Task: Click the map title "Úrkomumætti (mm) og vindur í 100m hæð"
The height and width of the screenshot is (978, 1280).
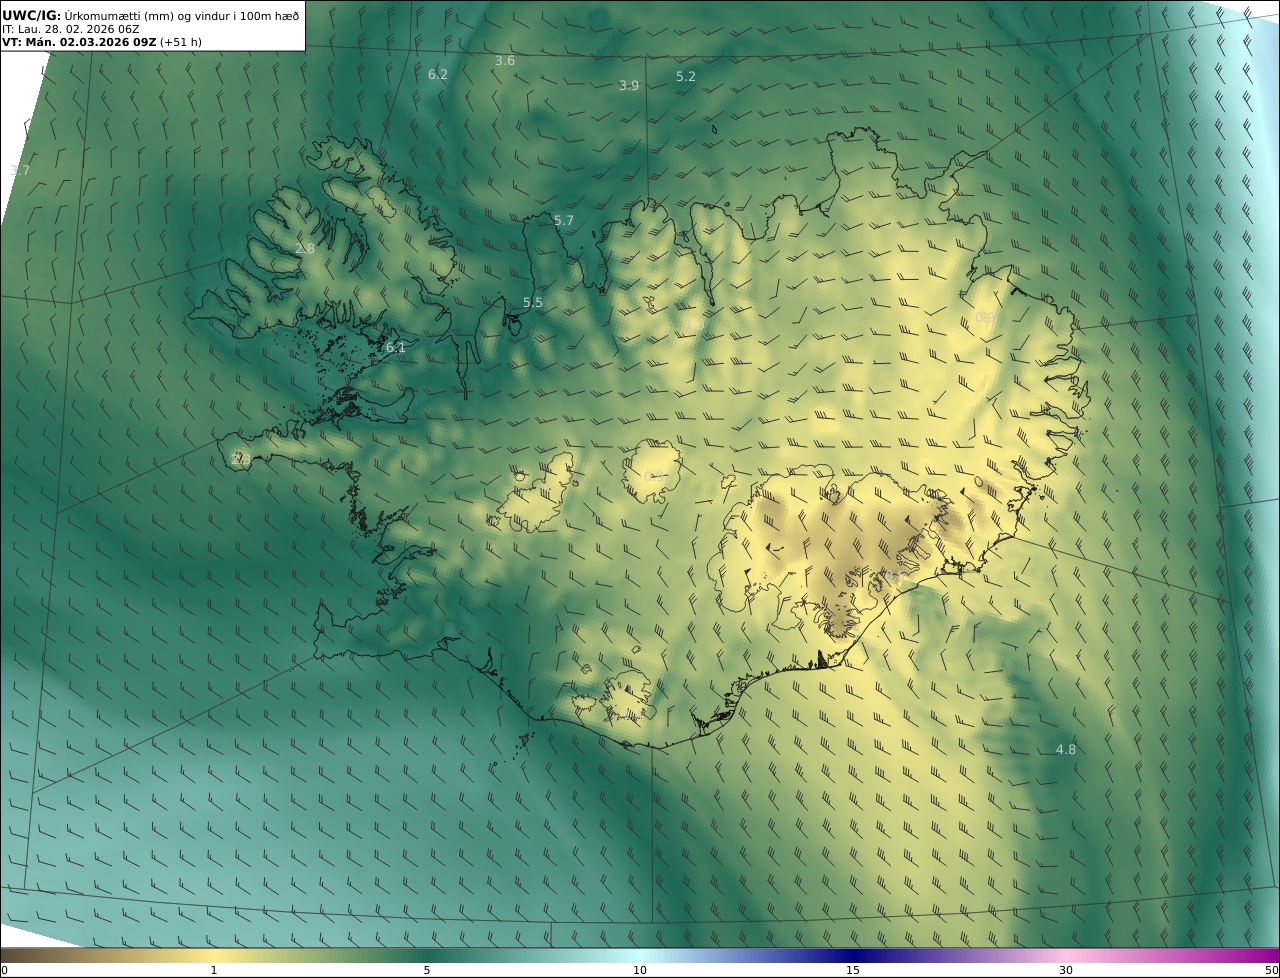Action: pyautogui.click(x=182, y=15)
